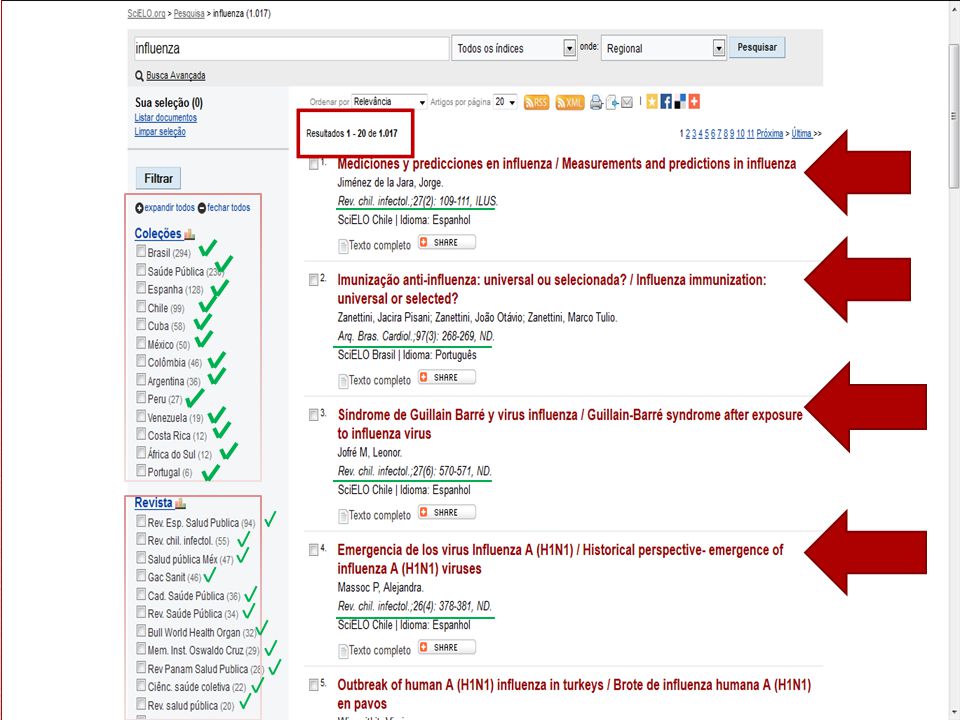The width and height of the screenshot is (960, 720).
Task: Go to results page 11
Action: [x=751, y=133]
